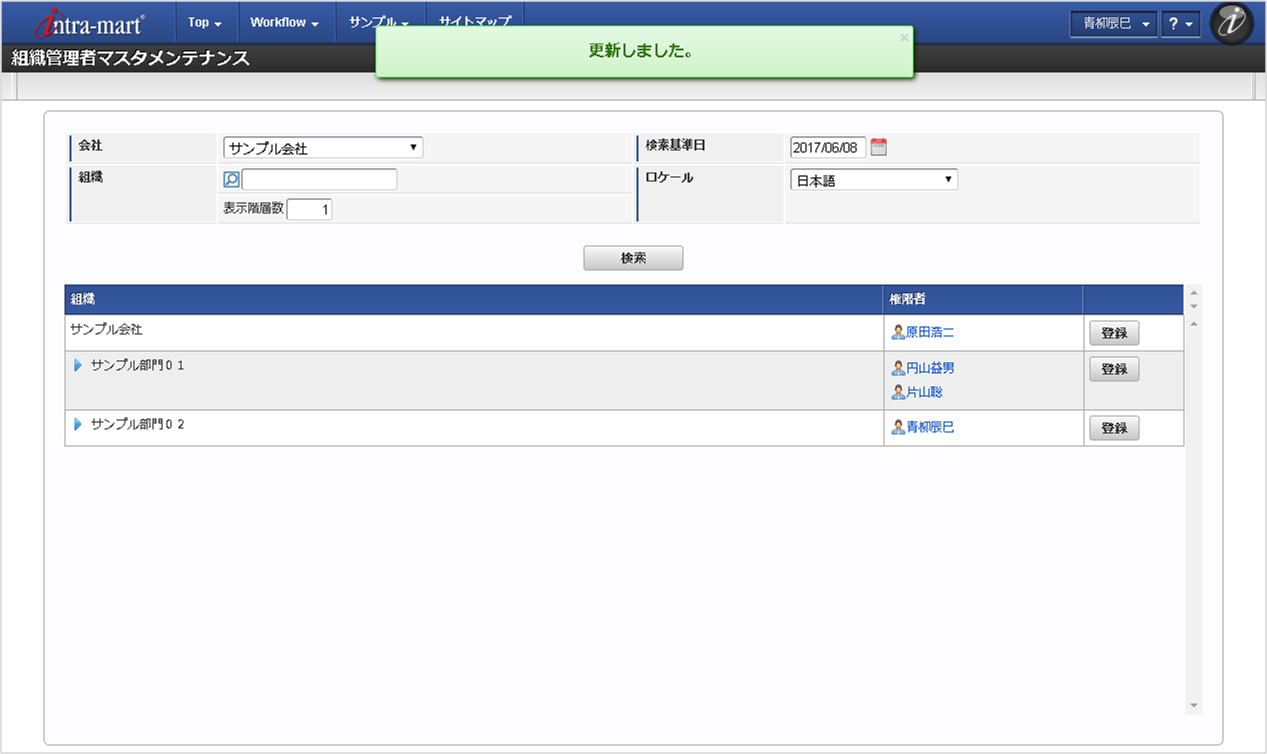Click the round "i" icon at top right
This screenshot has width=1267, height=754.
click(x=1232, y=24)
